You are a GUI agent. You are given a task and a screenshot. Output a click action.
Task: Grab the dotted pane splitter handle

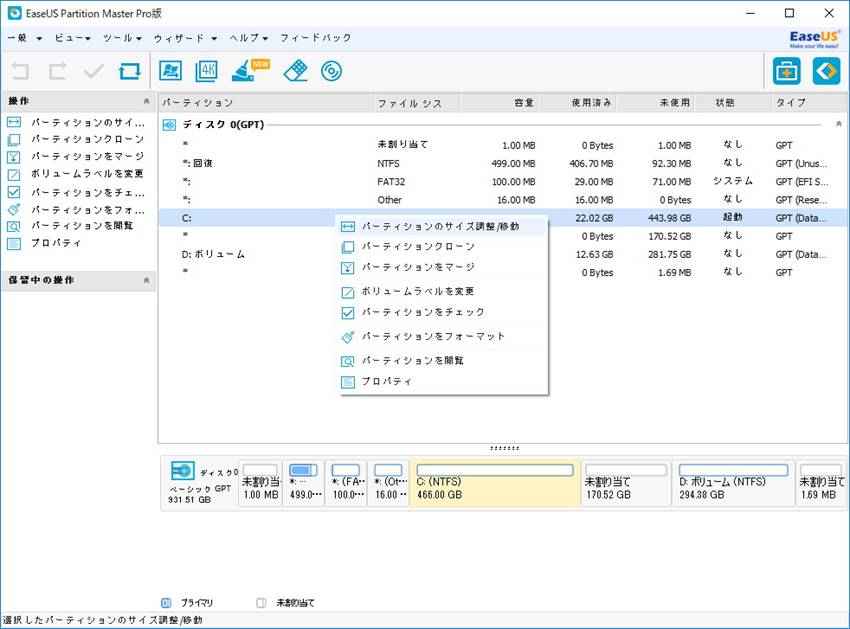click(x=504, y=448)
